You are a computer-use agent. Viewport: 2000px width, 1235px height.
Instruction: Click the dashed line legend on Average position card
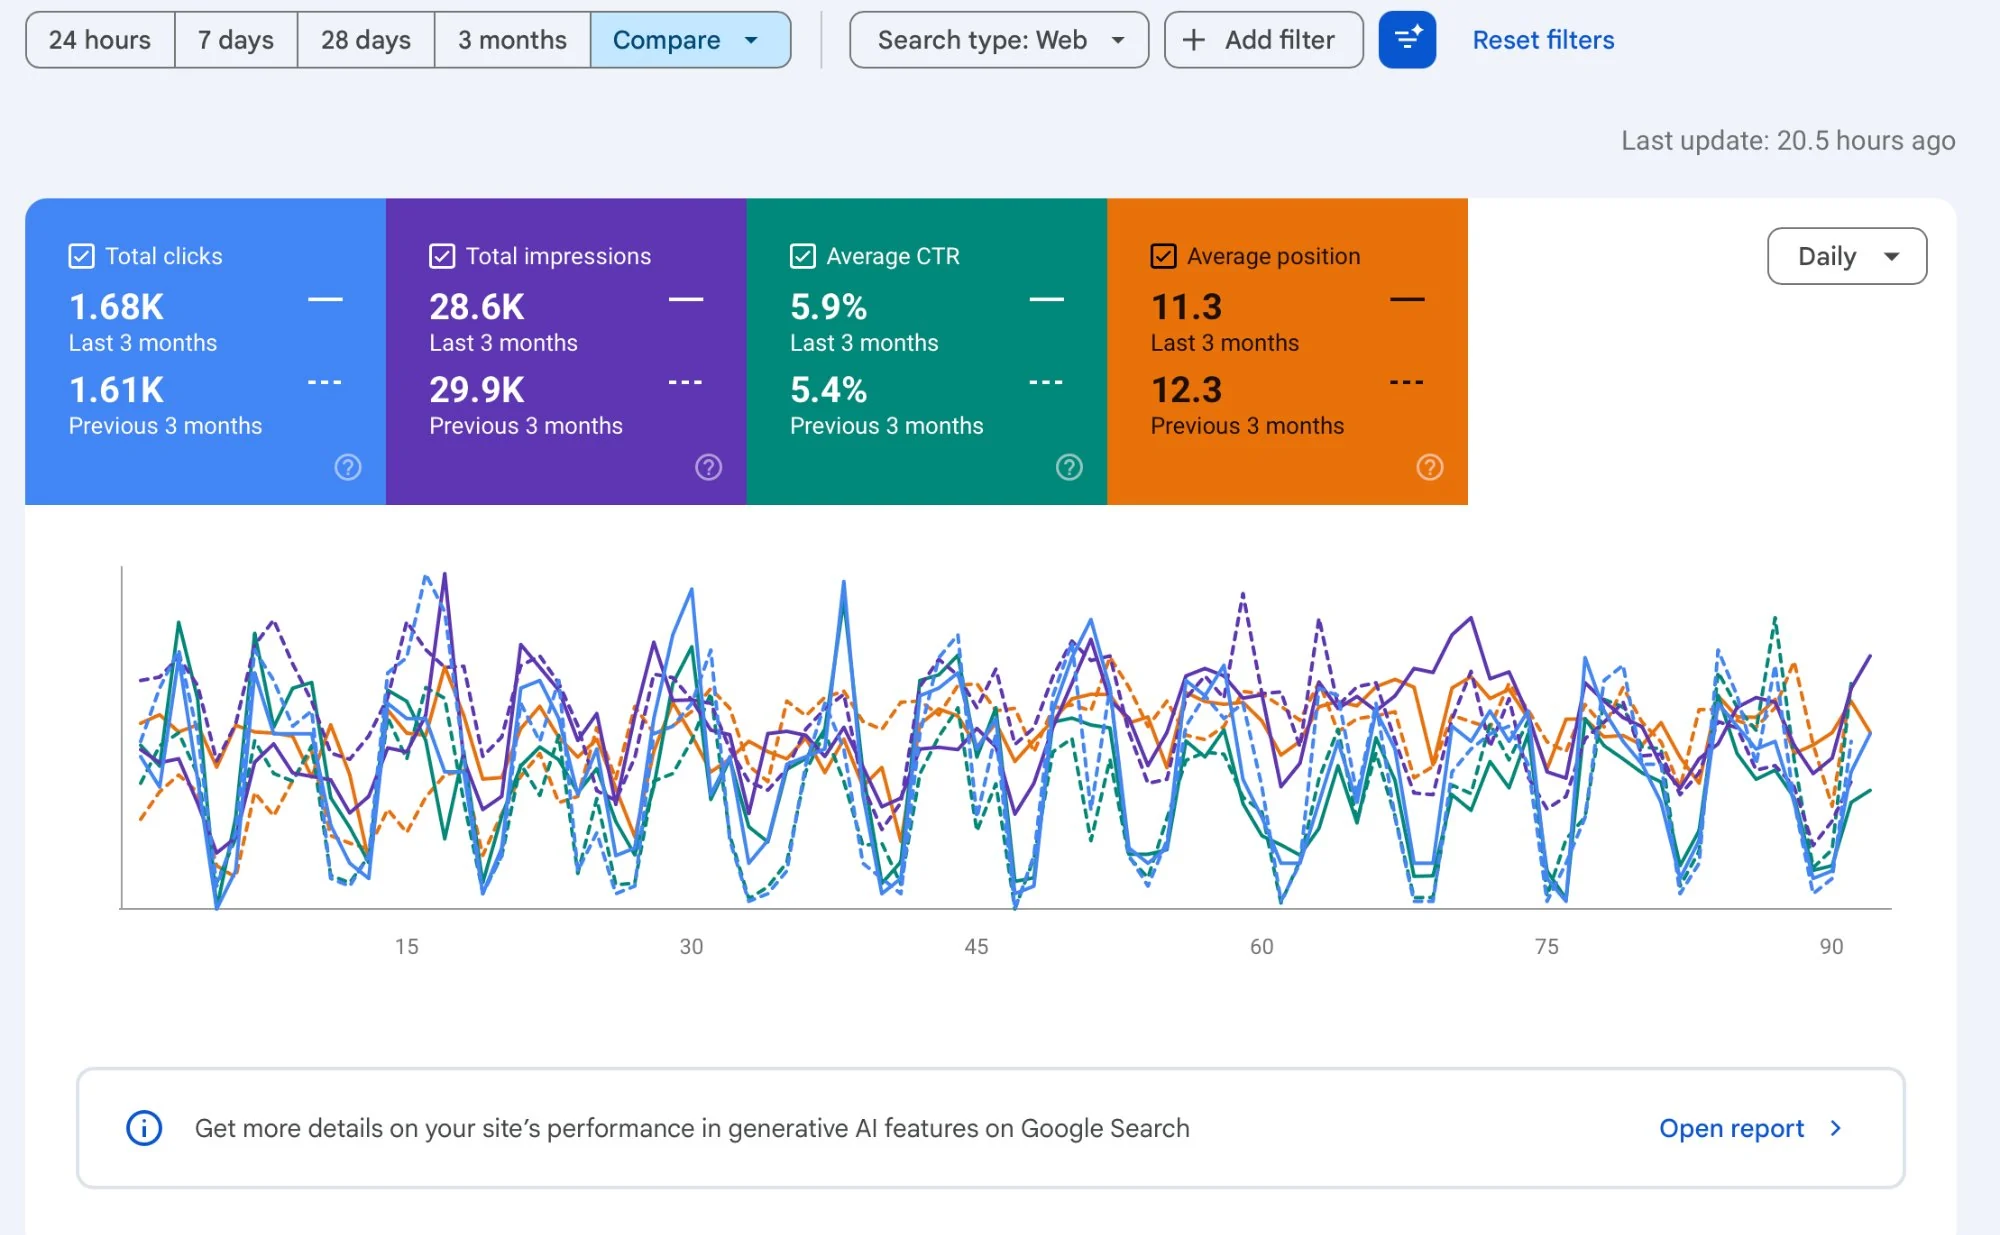1407,382
